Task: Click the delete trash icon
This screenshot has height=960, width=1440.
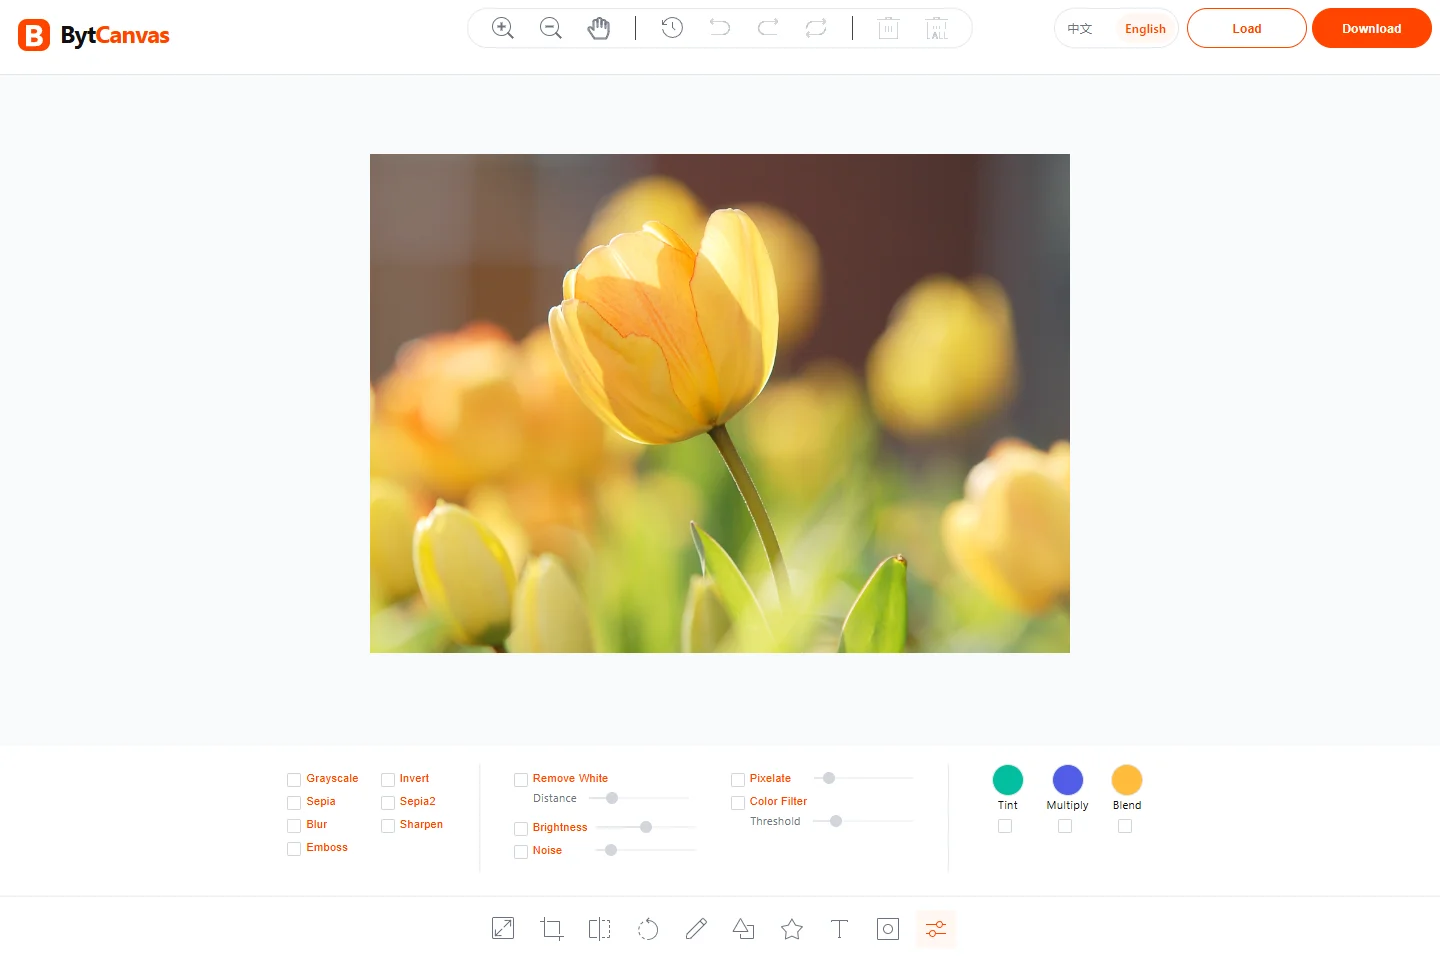Action: pos(888,28)
